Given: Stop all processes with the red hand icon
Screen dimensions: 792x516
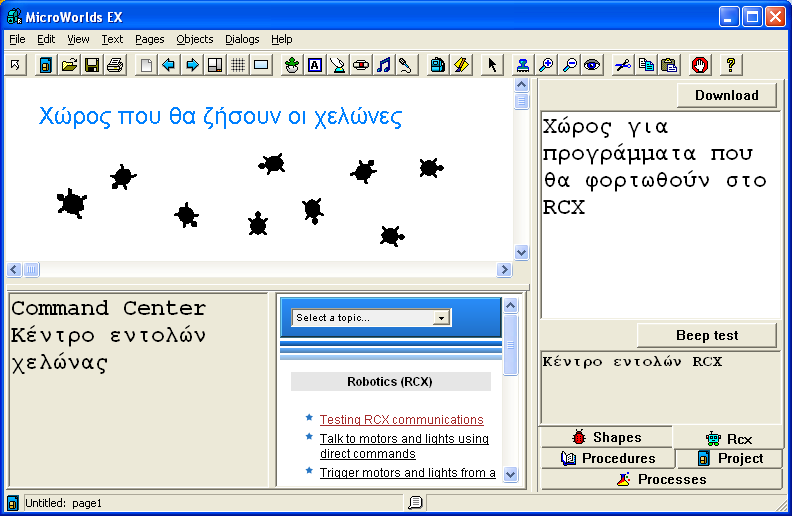Looking at the screenshot, I should pos(700,65).
